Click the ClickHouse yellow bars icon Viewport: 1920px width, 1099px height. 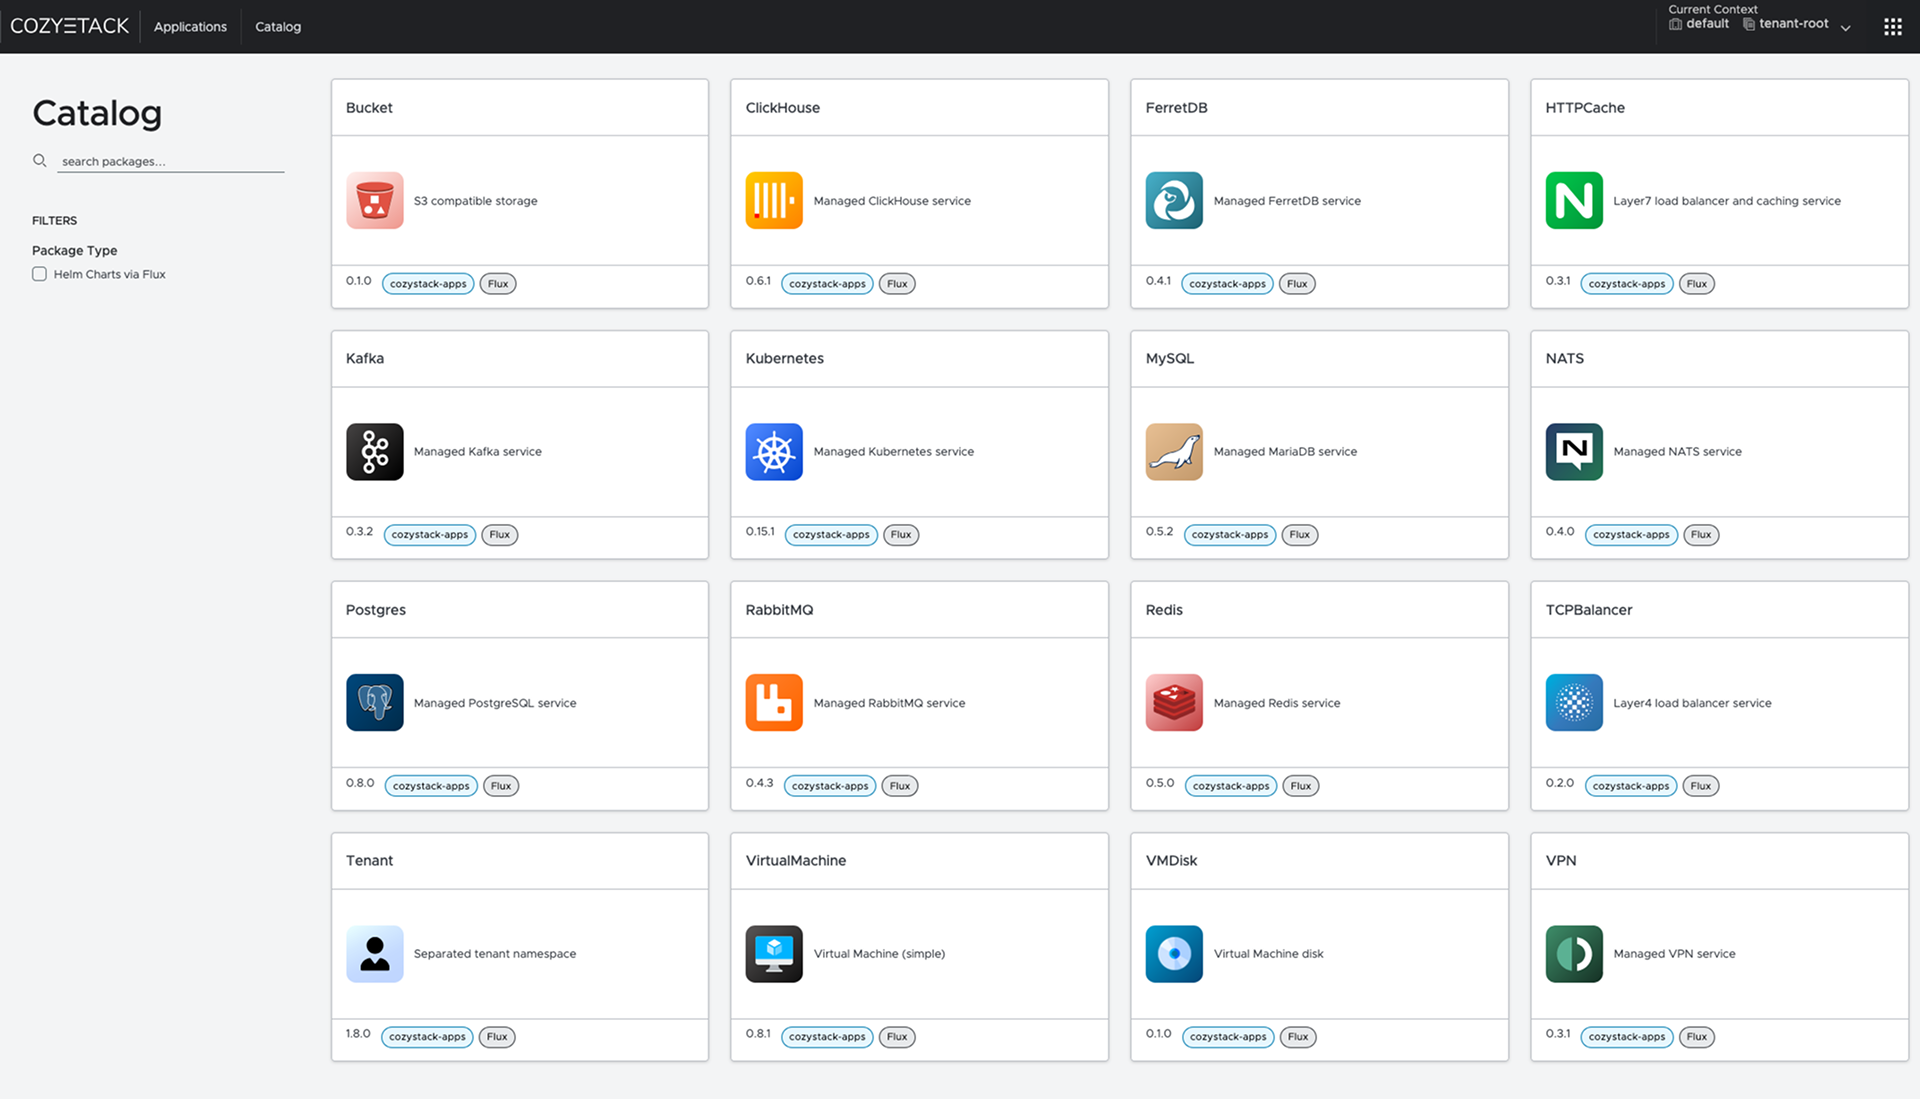774,201
